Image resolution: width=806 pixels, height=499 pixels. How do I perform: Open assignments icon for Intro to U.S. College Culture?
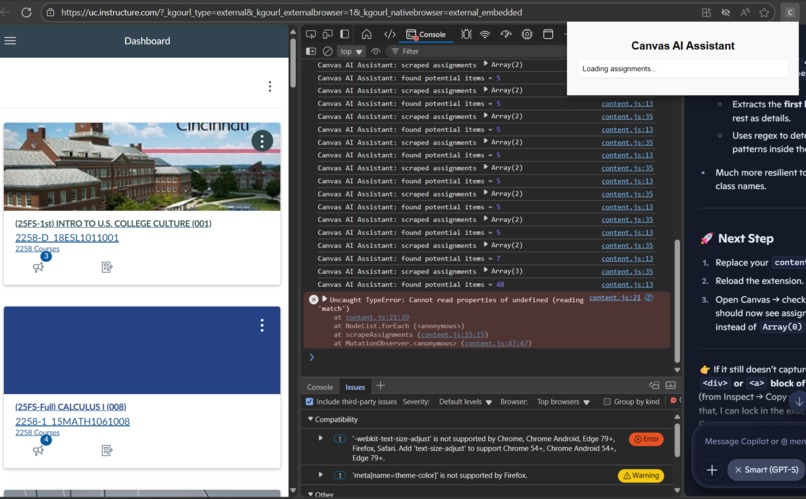coord(107,267)
